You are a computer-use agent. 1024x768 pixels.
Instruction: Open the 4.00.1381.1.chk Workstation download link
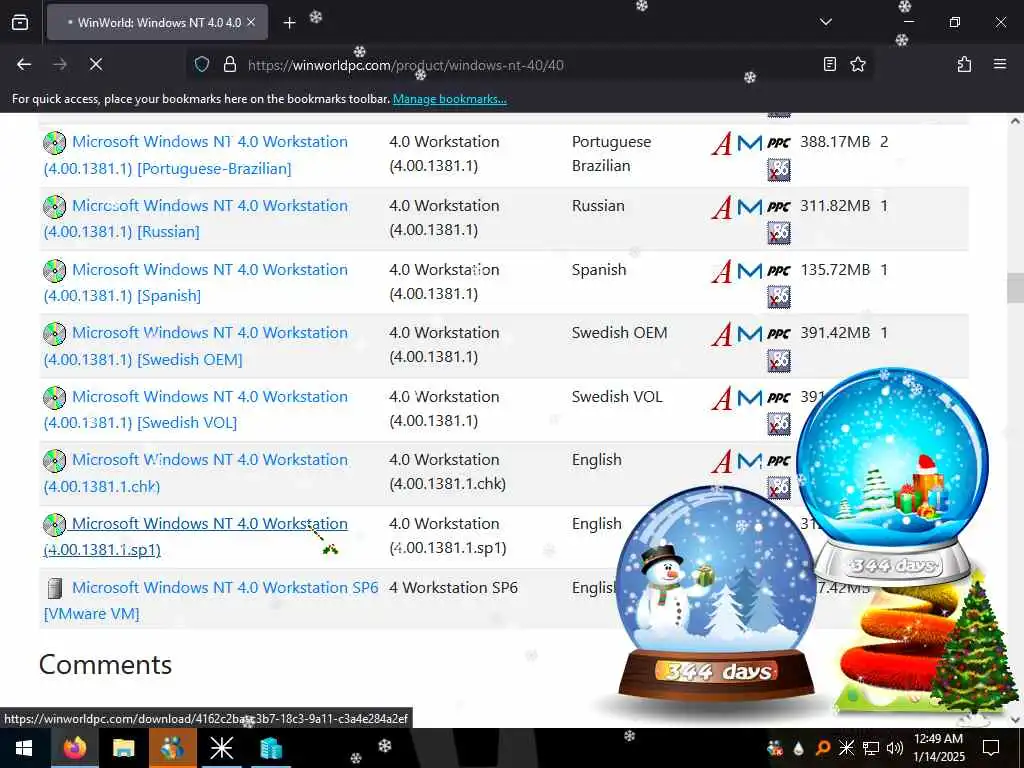(x=196, y=473)
